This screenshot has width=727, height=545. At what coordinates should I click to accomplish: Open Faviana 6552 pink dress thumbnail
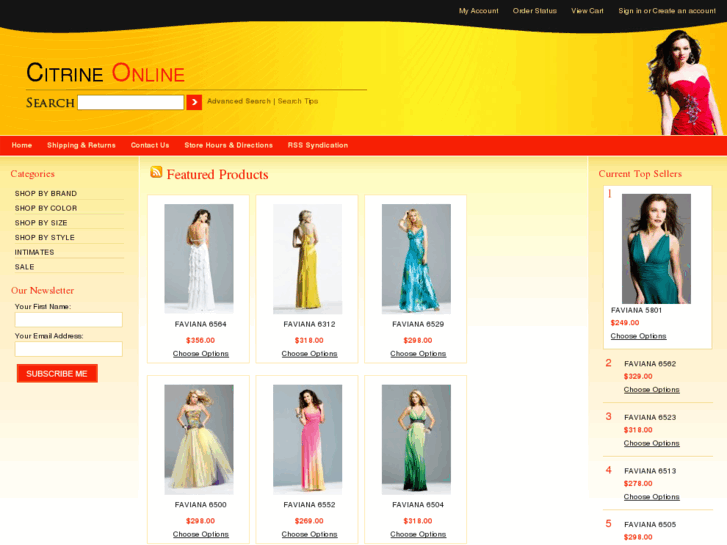307,439
